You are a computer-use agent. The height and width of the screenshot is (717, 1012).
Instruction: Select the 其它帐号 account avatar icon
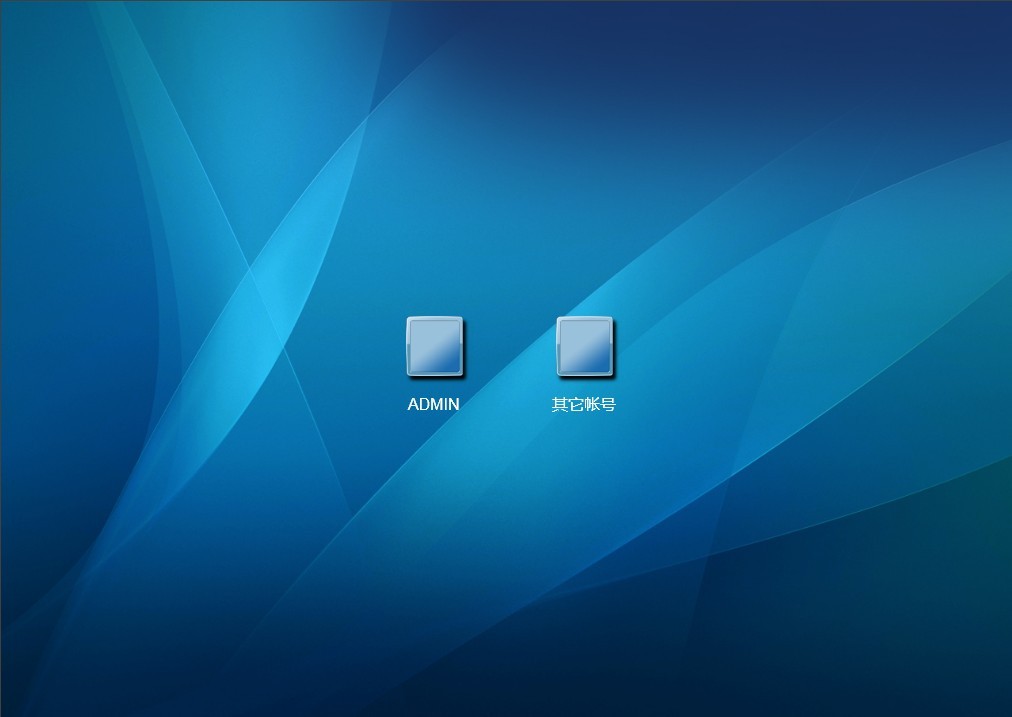point(585,347)
